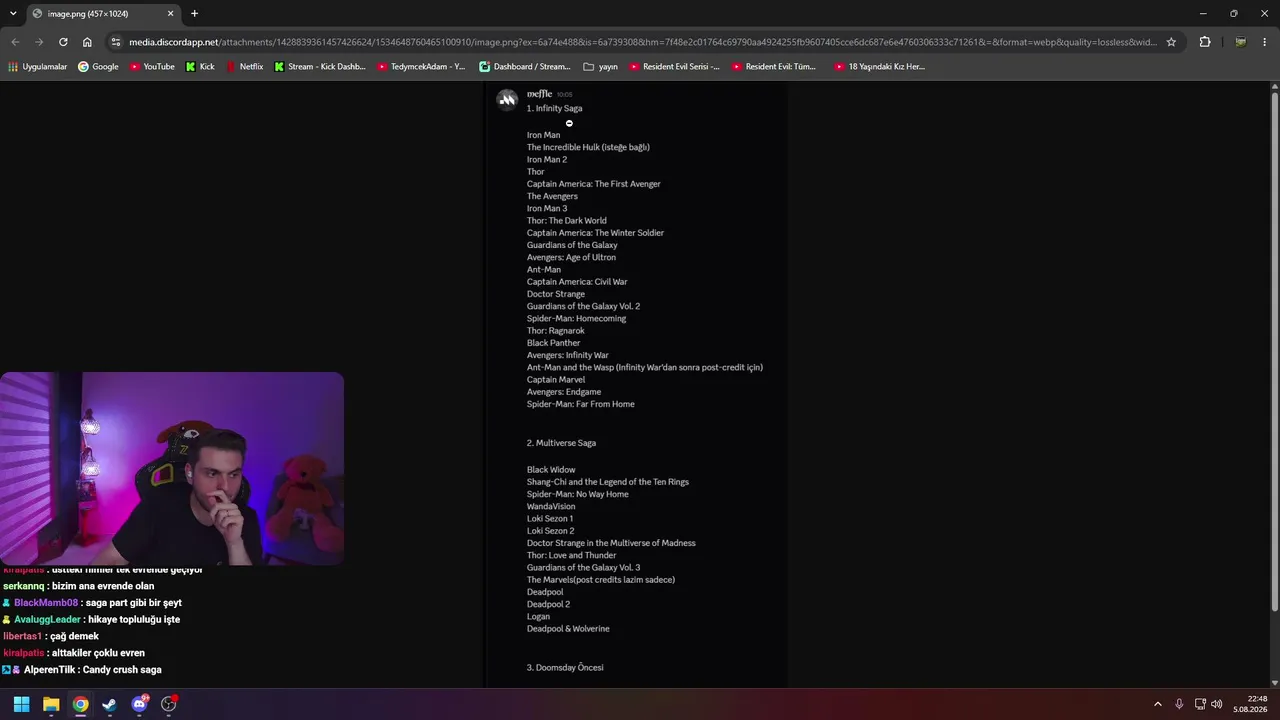Bookmark this page with the star icon

pos(1171,42)
